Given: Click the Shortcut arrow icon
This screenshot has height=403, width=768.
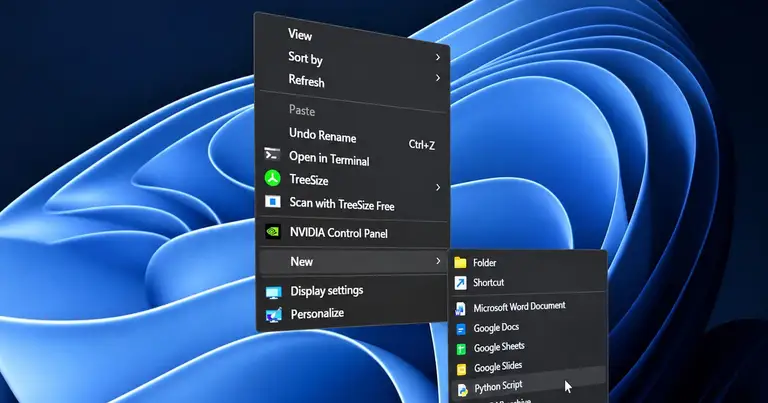Looking at the screenshot, I should coord(460,283).
